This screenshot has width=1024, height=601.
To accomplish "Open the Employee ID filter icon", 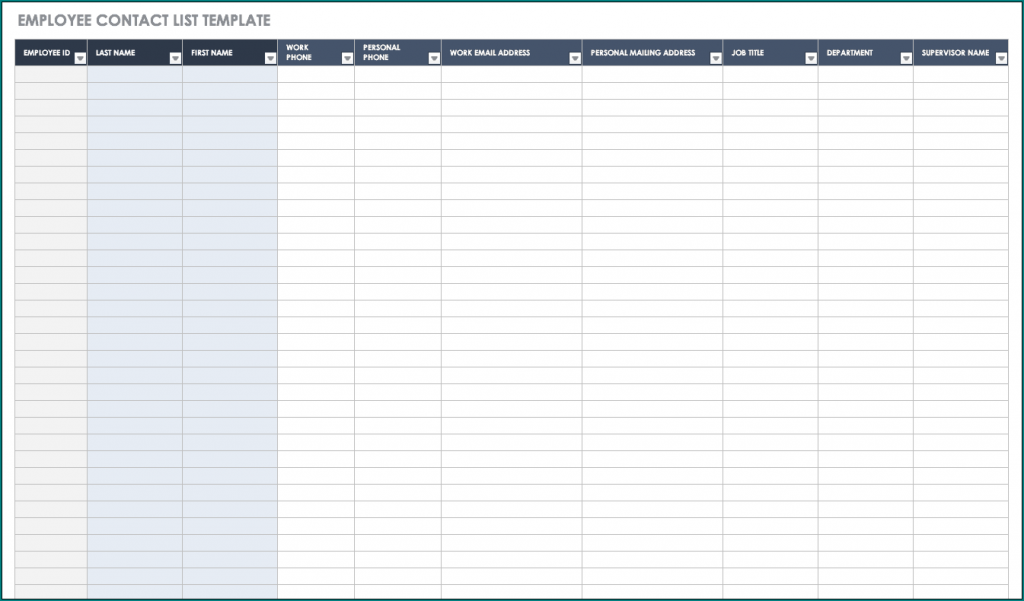I will (79, 58).
